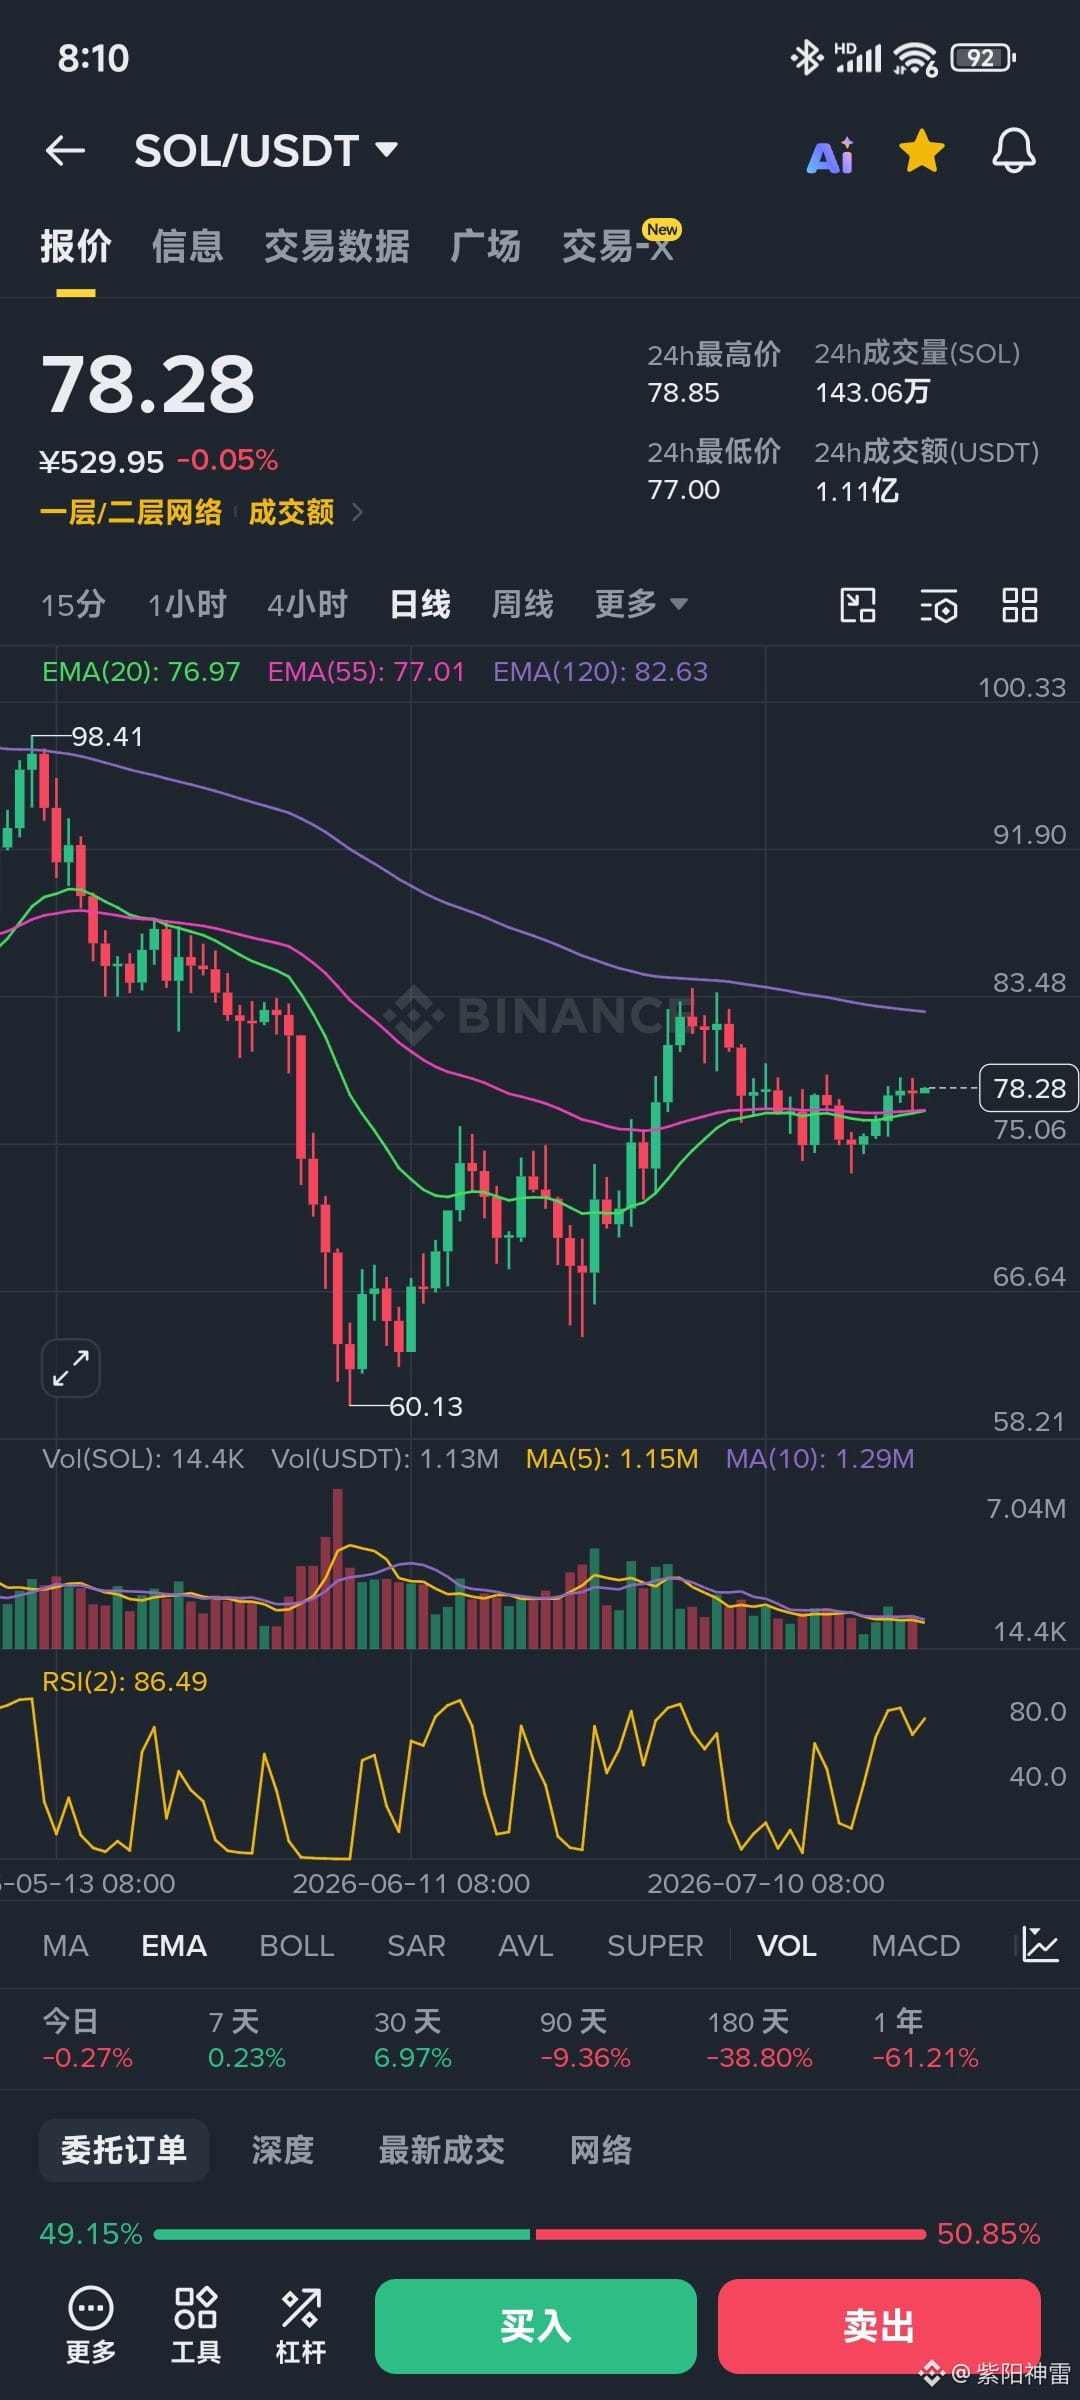Select the 15分 timeframe
Screen dimensions: 1080x2400
(73, 604)
